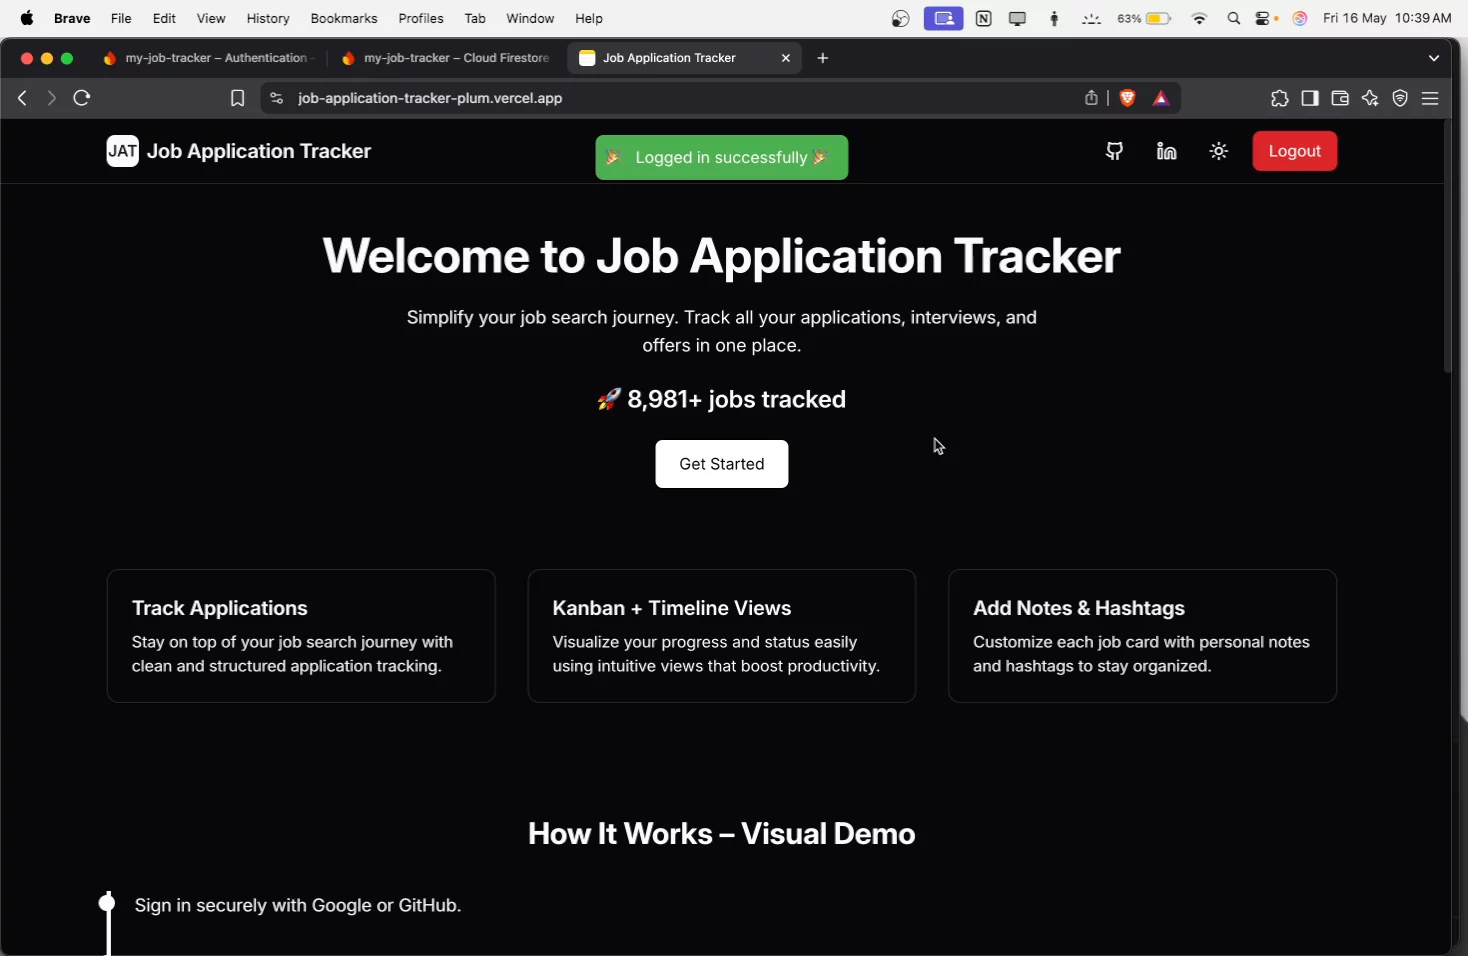Open Brave Shields lion icon
Screen dimensions: 1468x956
tap(1127, 98)
